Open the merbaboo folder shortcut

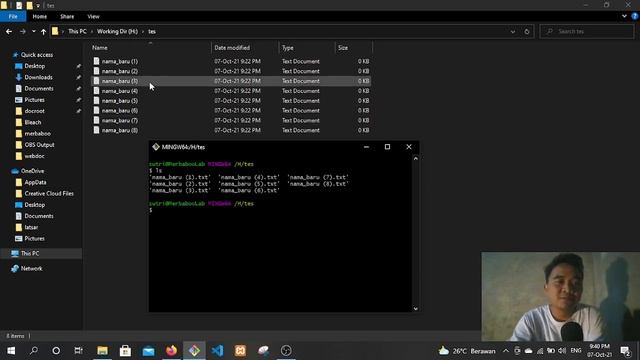[37, 133]
